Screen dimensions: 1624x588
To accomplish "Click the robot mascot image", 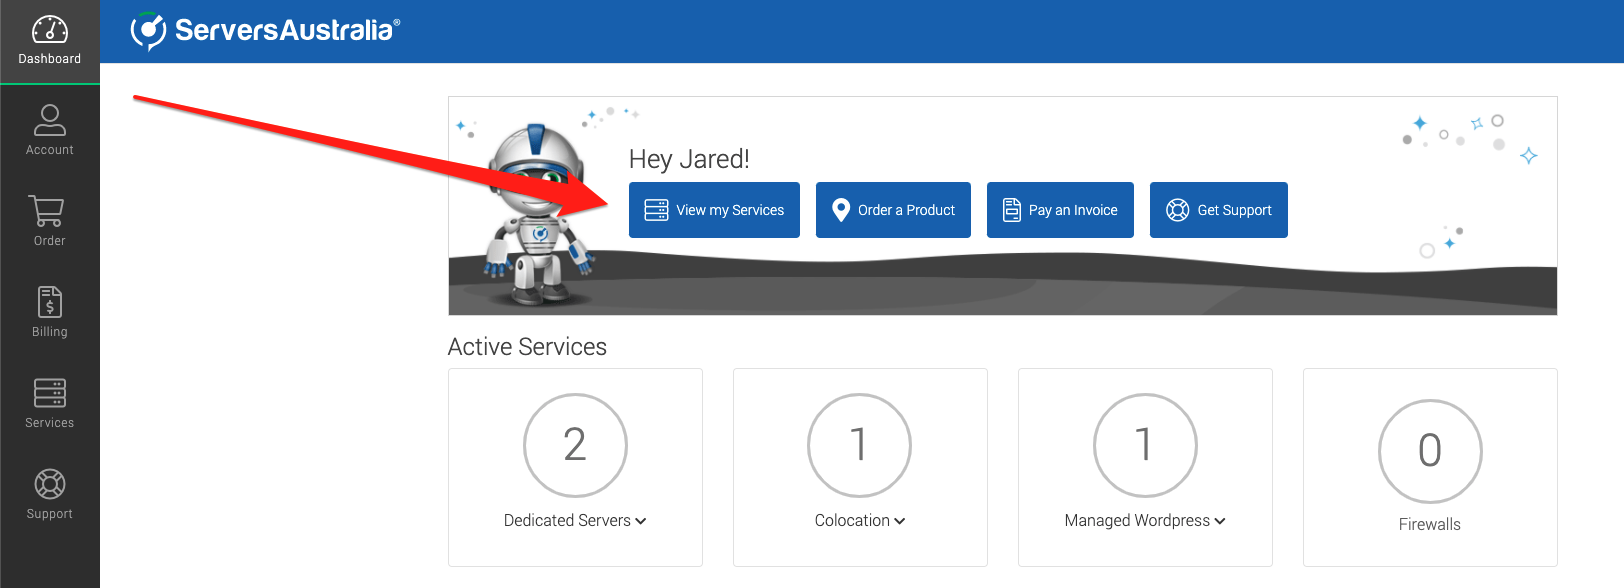I will [x=533, y=215].
